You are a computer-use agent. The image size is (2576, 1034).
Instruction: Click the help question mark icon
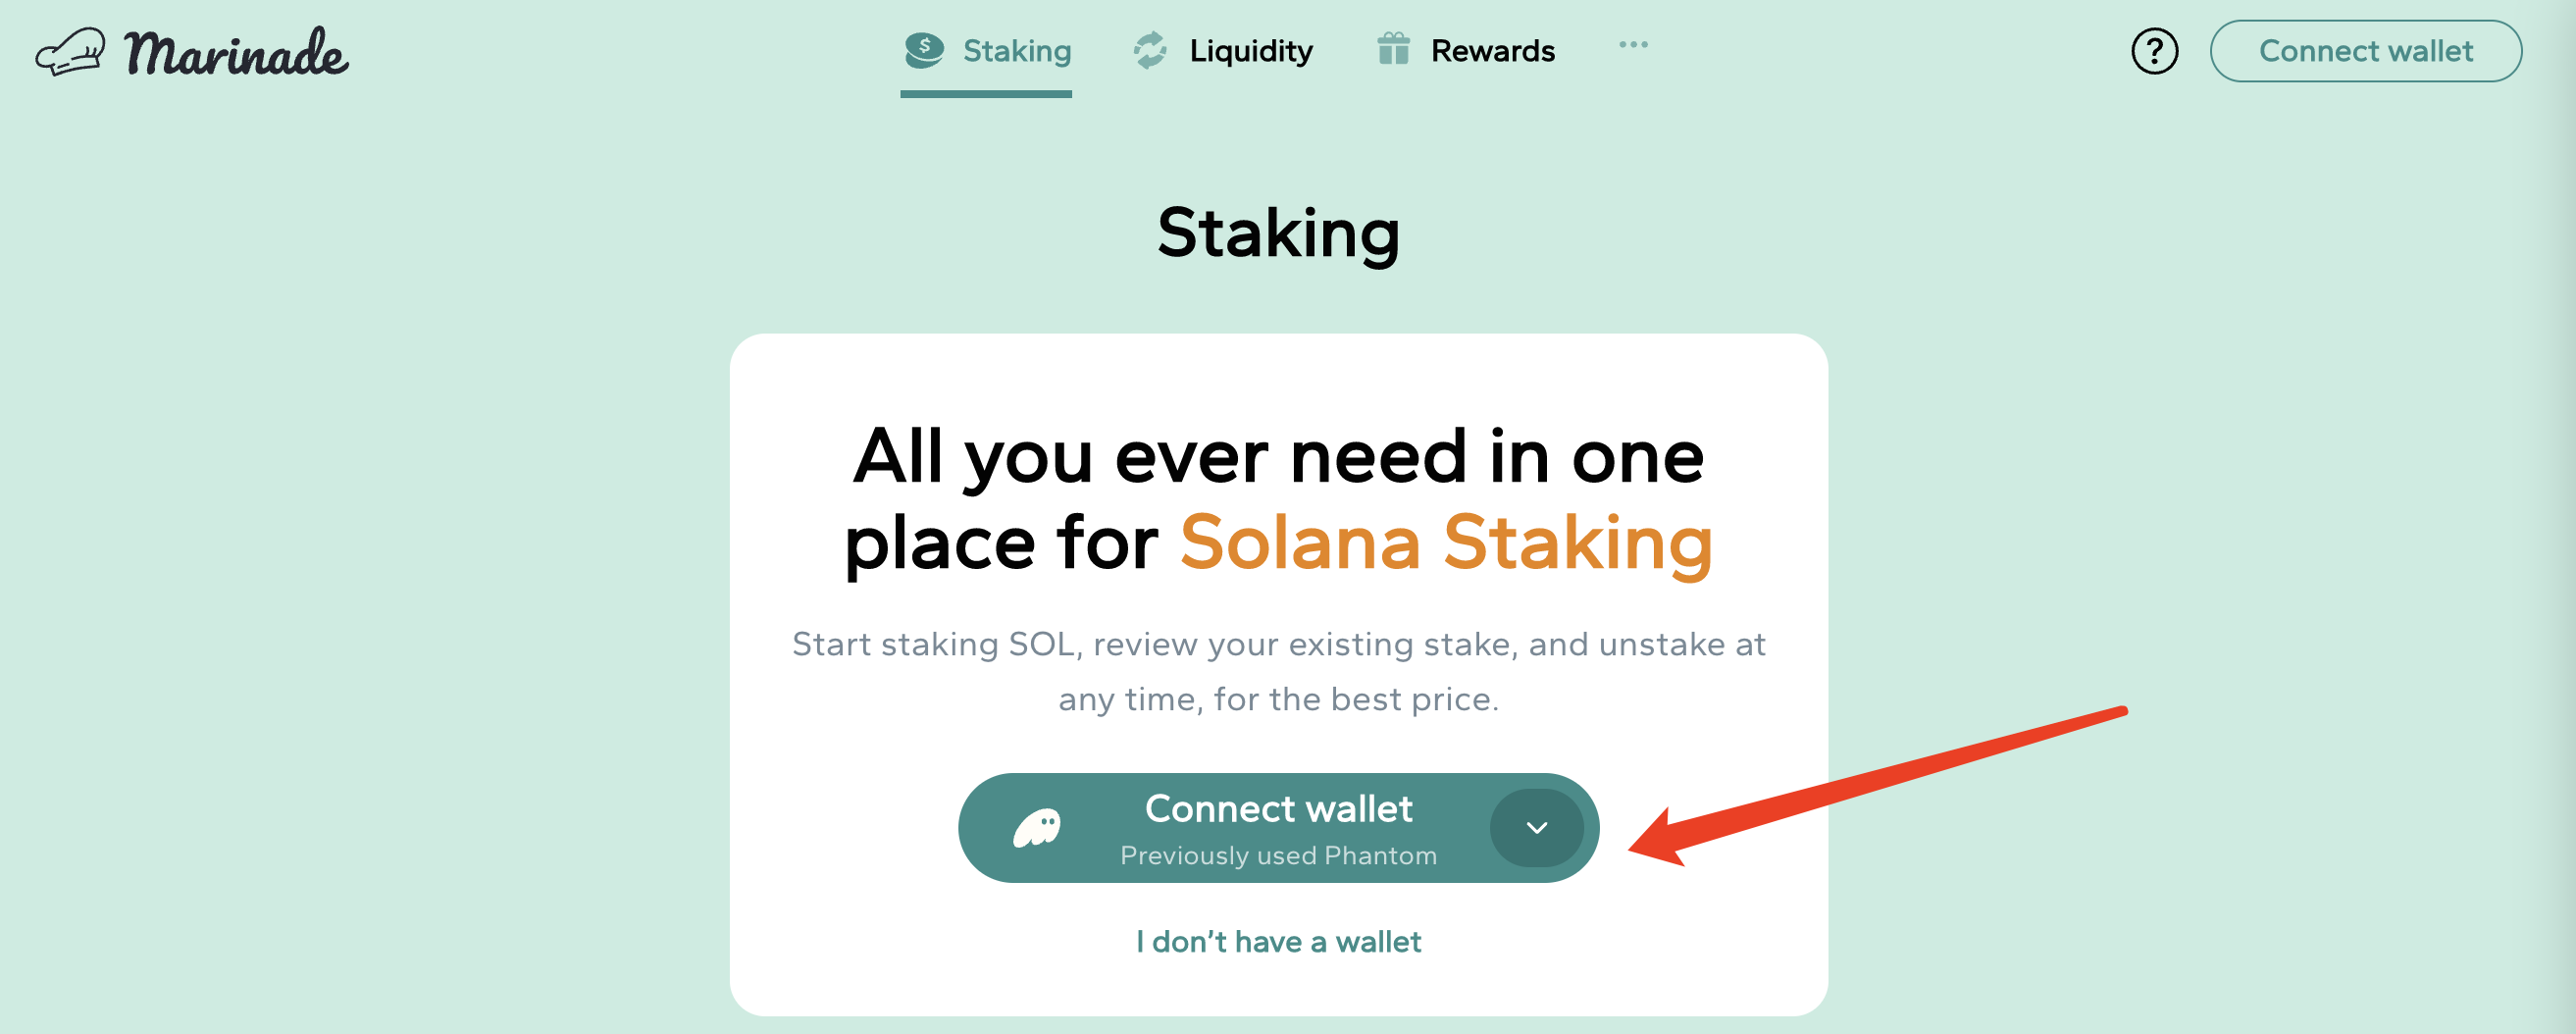pyautogui.click(x=2154, y=51)
